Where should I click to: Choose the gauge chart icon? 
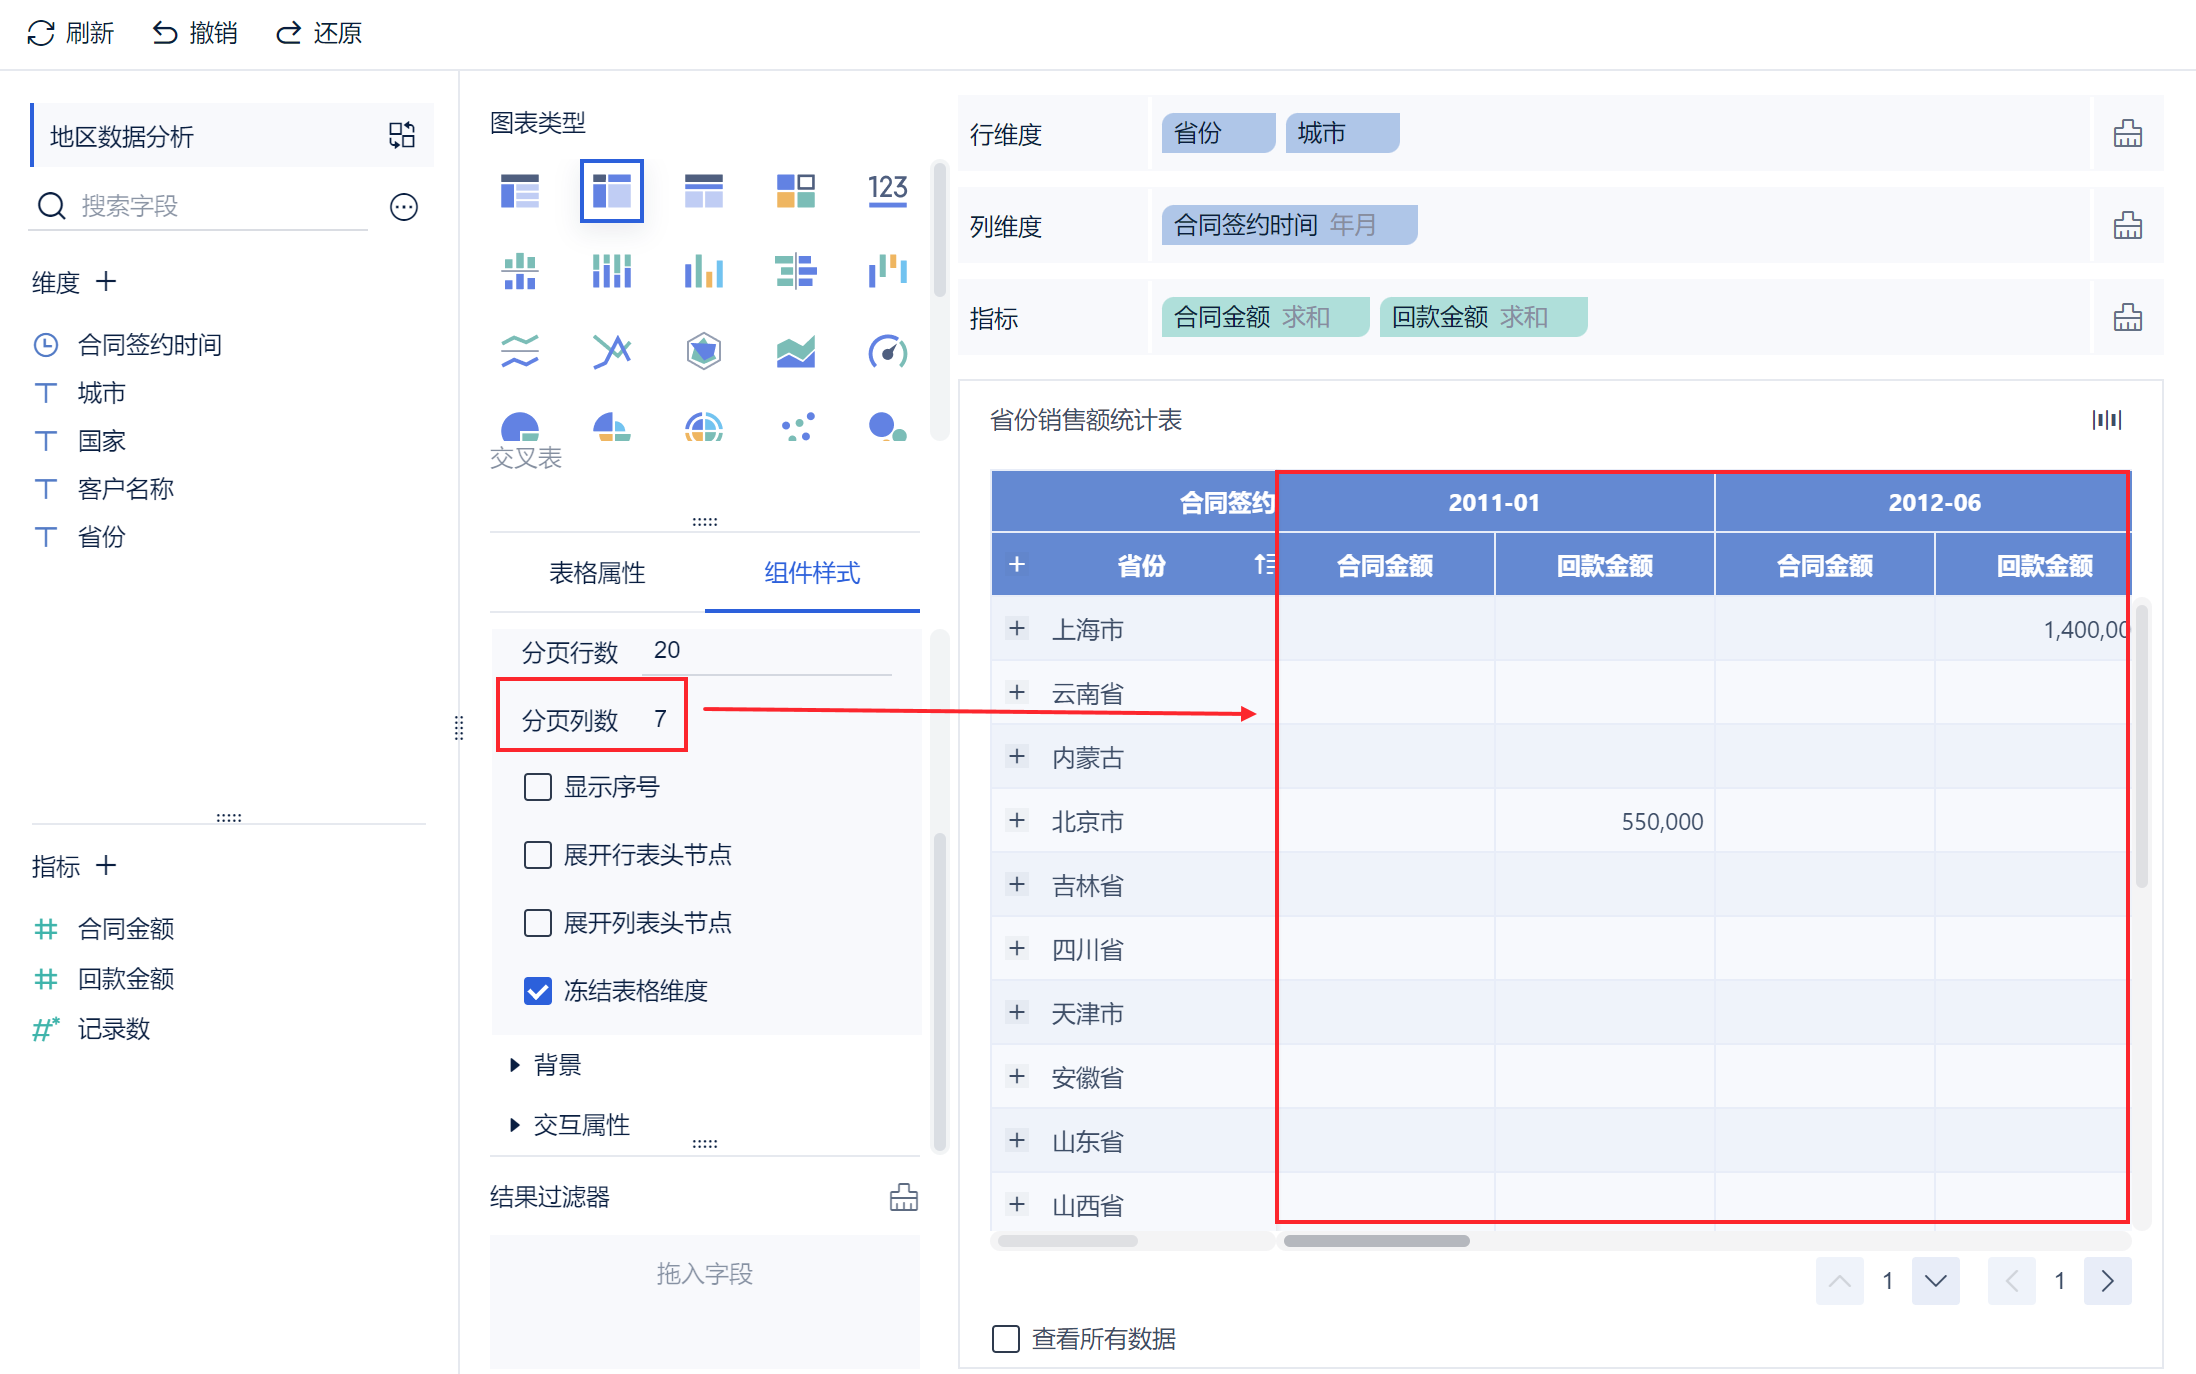tap(888, 351)
